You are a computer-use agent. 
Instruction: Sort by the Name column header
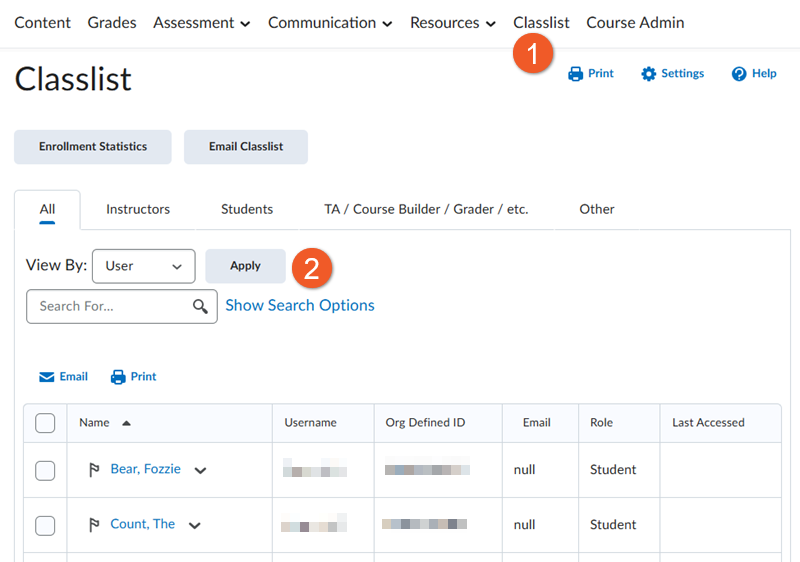point(95,423)
